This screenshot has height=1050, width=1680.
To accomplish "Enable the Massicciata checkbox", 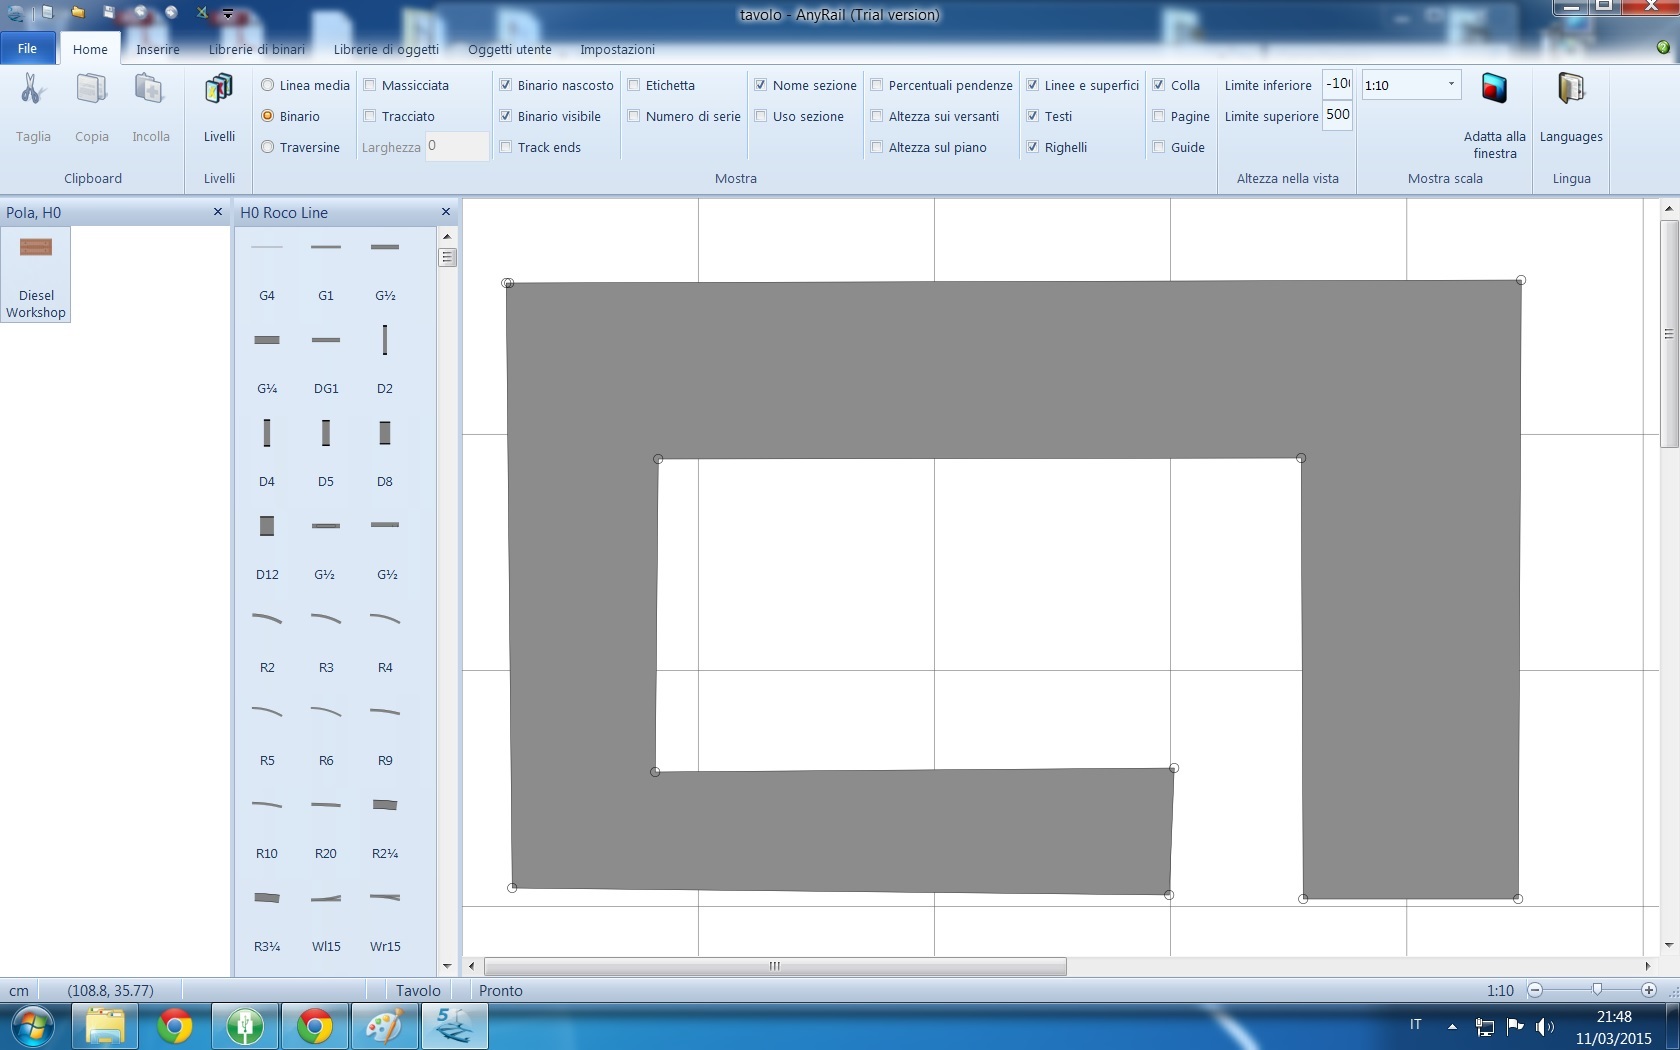I will click(370, 85).
